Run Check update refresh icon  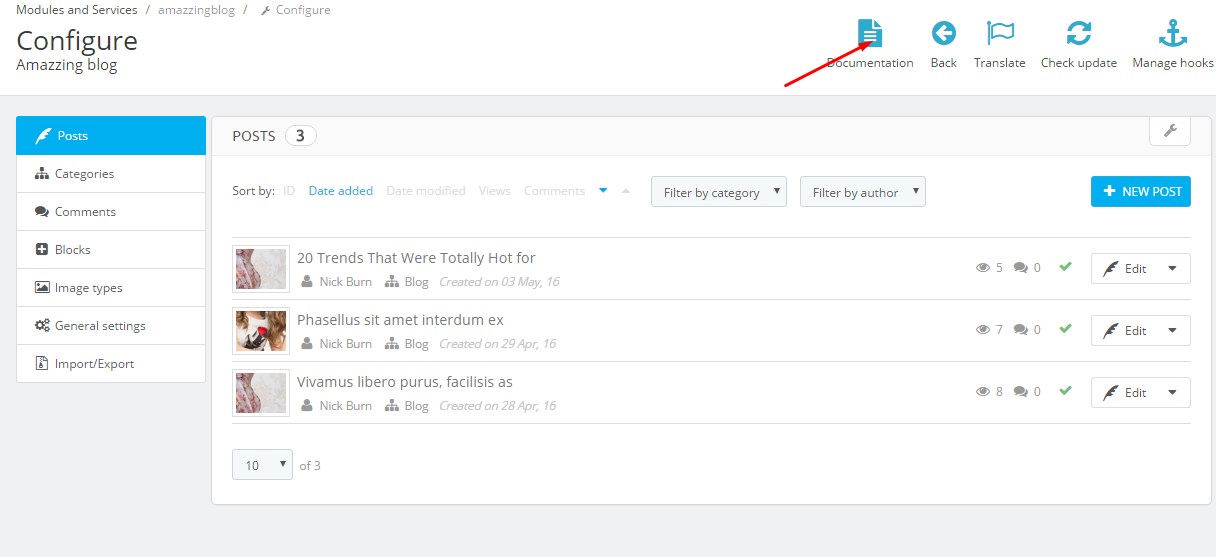tap(1078, 34)
